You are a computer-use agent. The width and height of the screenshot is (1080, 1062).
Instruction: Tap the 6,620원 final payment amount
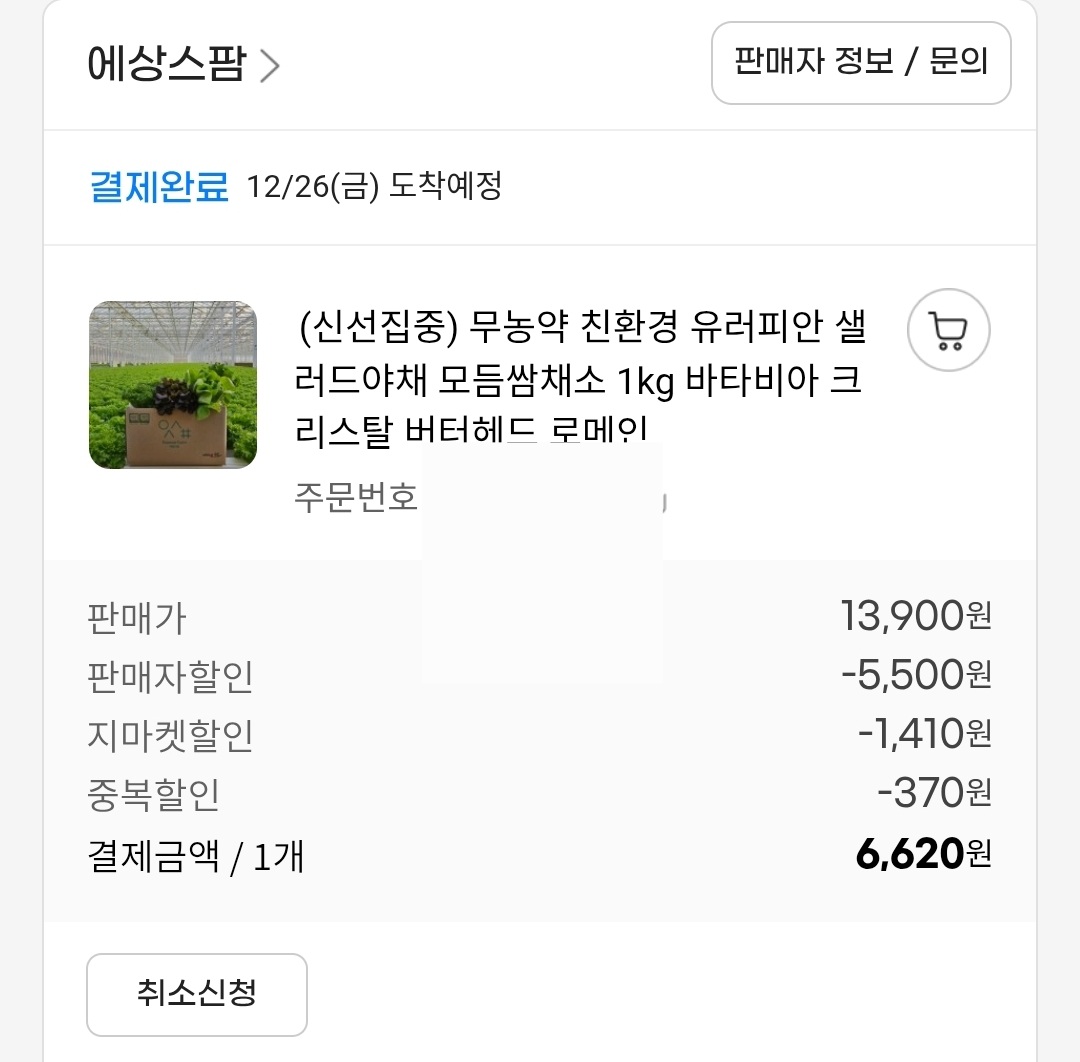coord(923,854)
